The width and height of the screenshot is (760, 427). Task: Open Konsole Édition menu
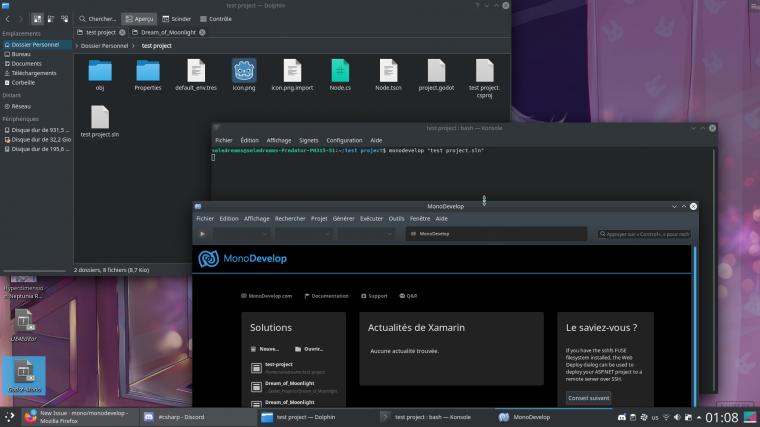250,140
